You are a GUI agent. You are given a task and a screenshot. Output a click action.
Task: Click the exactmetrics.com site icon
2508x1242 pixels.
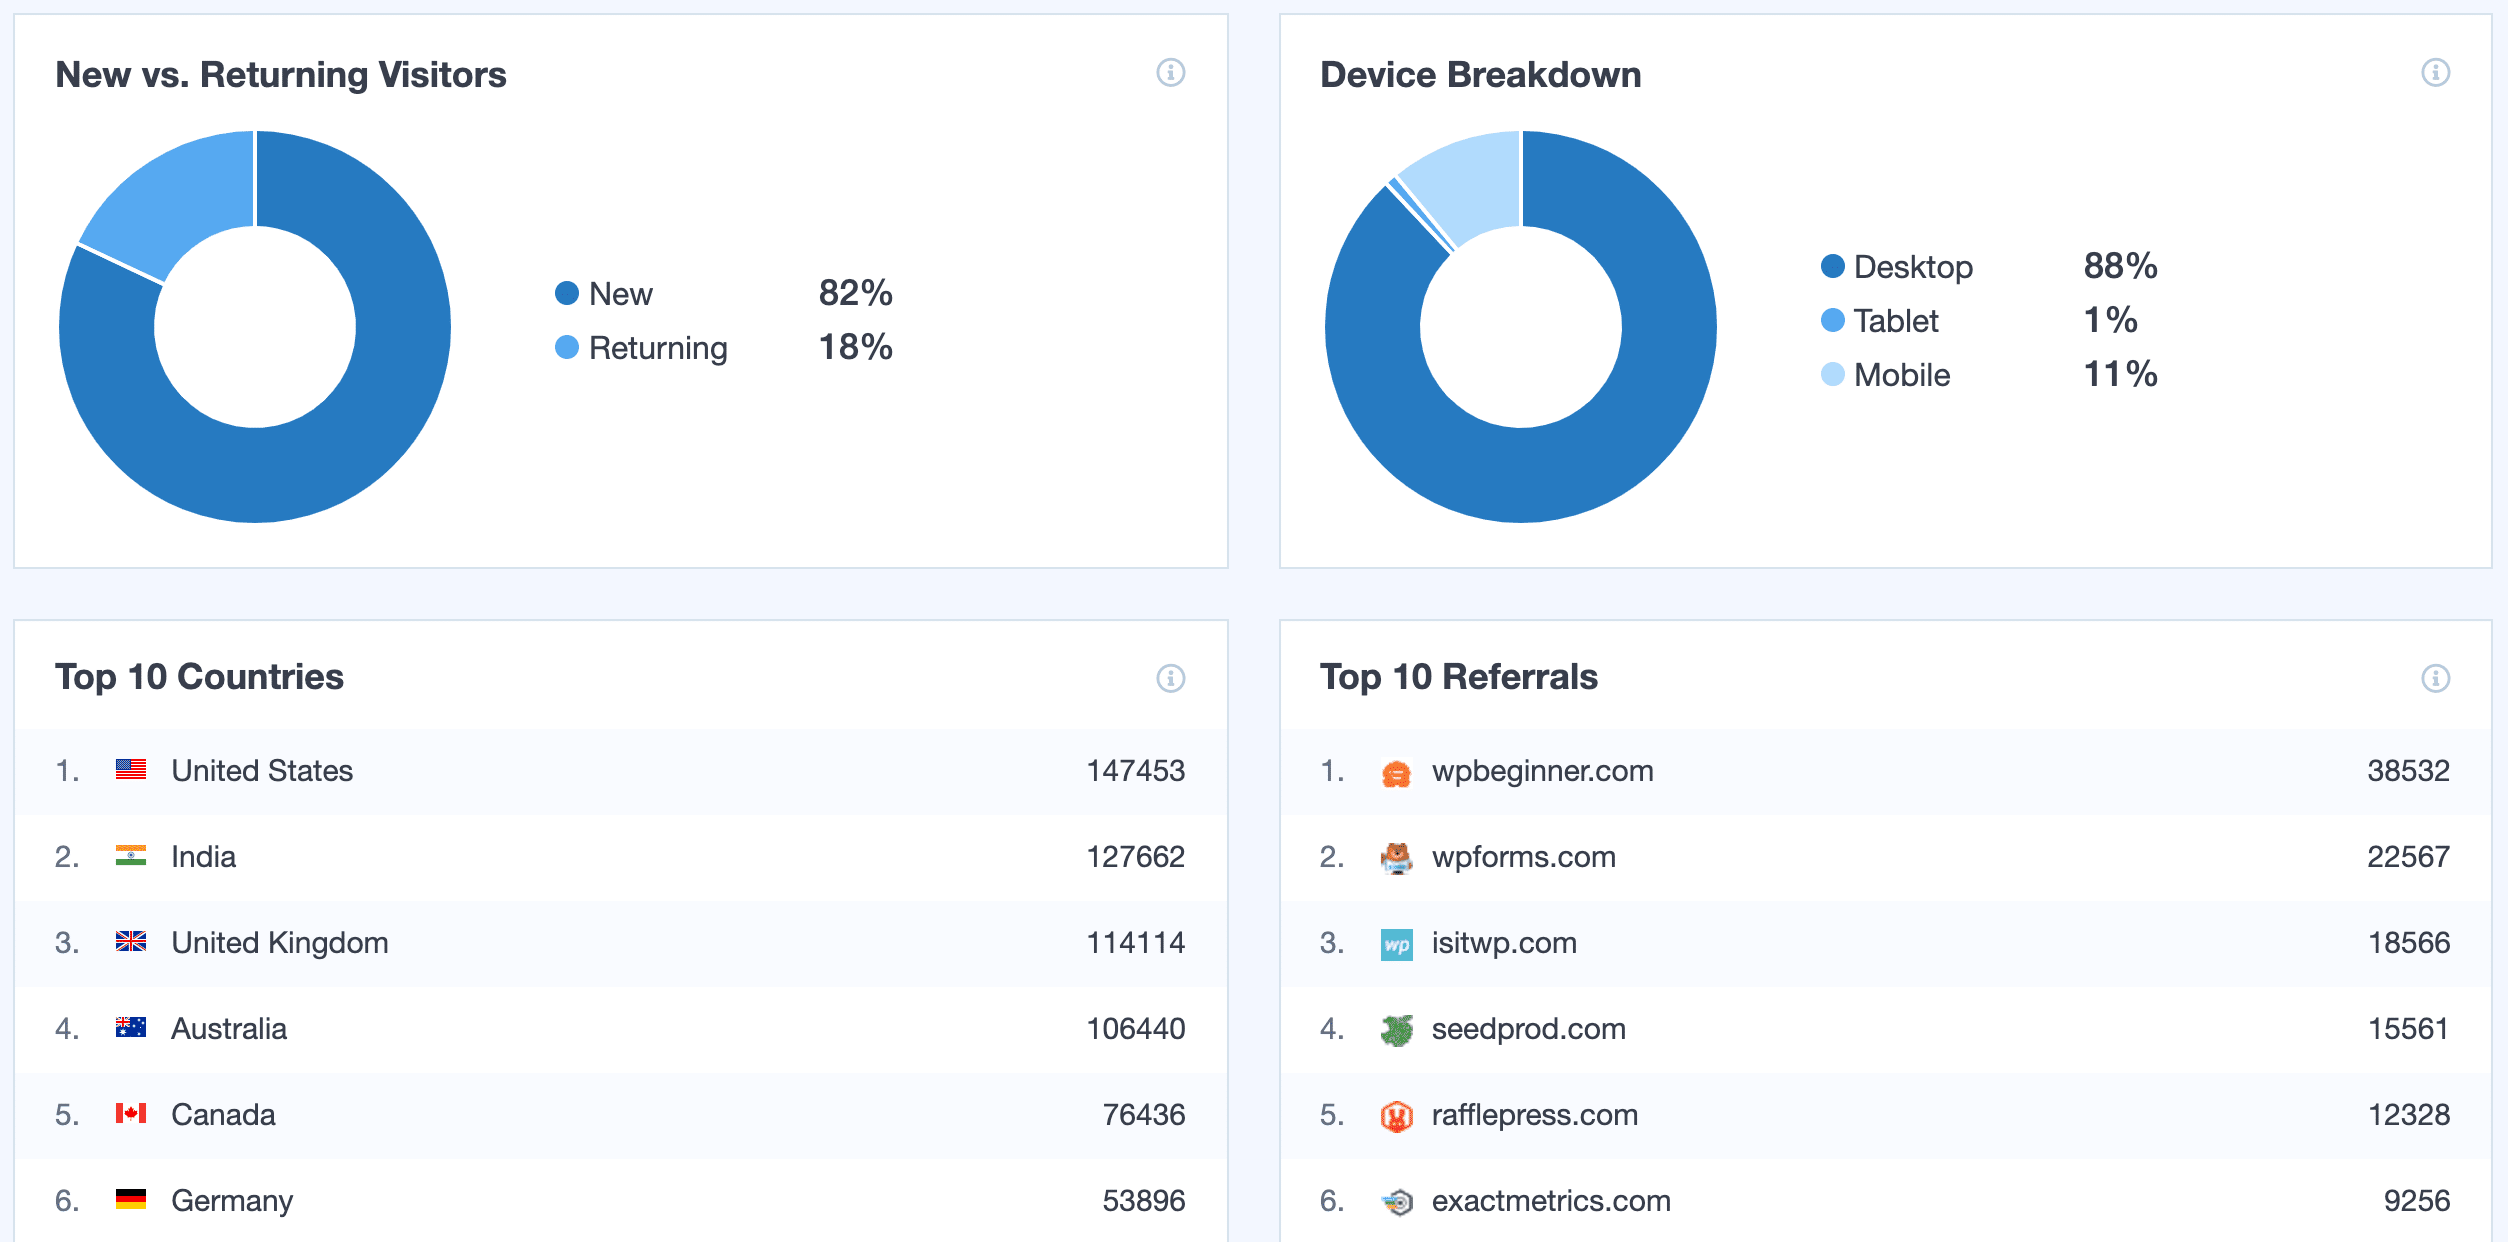click(x=1399, y=1201)
